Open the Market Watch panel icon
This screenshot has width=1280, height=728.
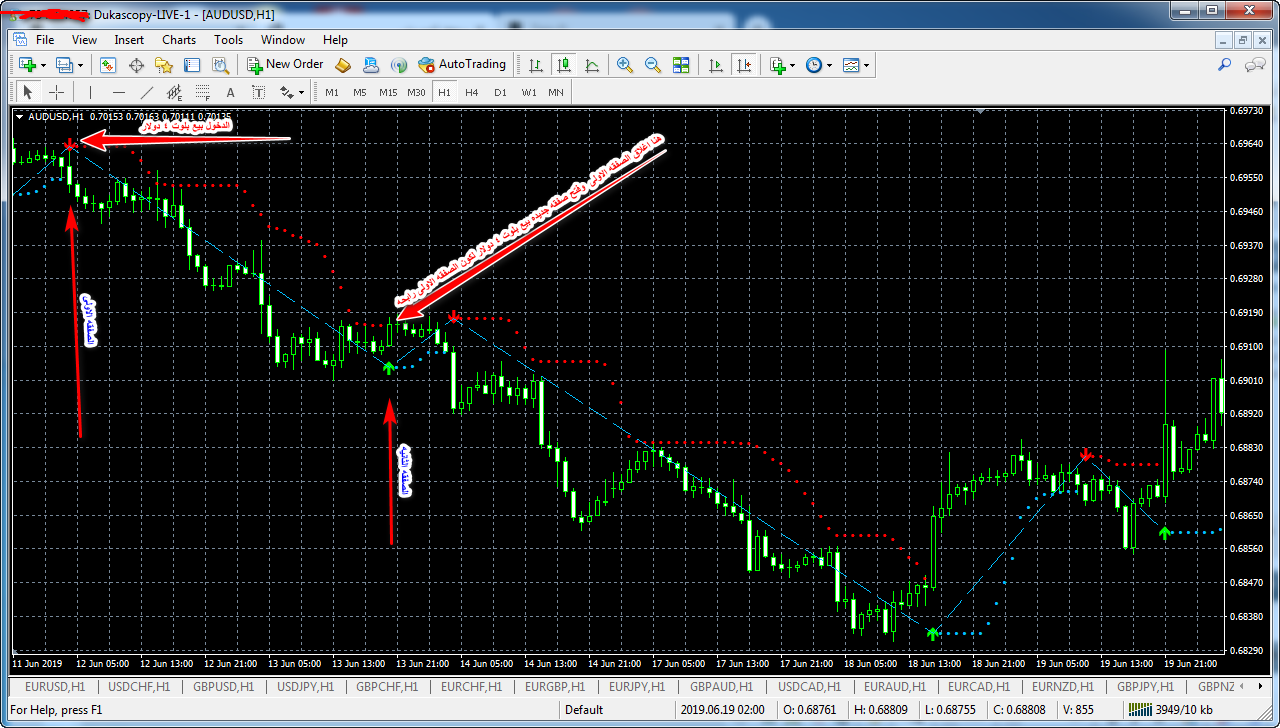point(108,65)
